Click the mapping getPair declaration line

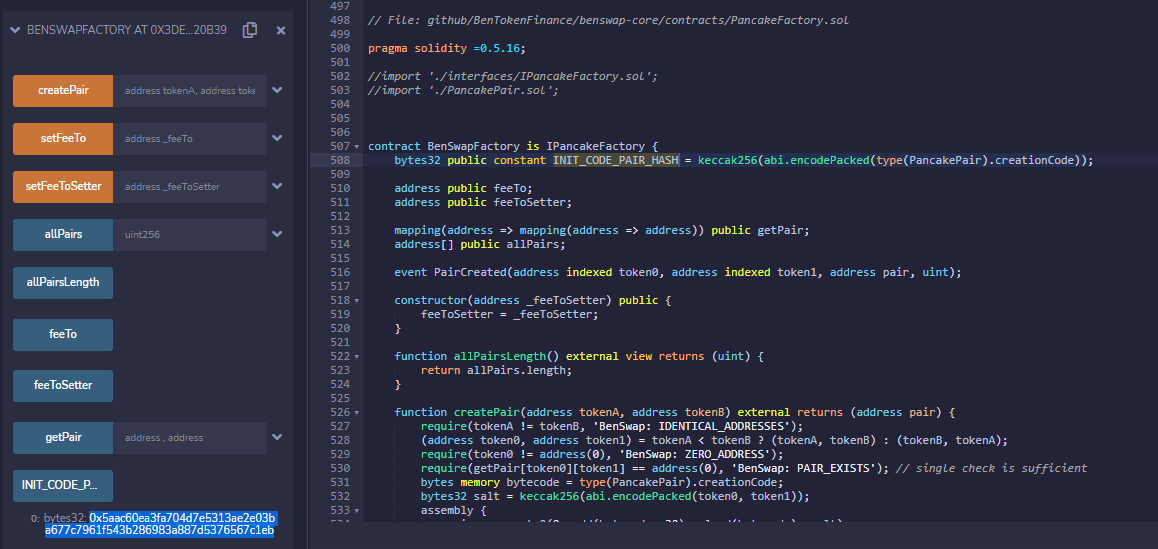click(602, 230)
